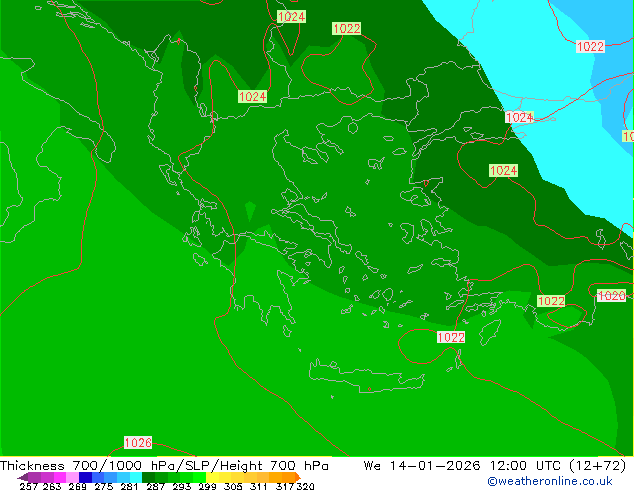Click the 1020 isobar label
The image size is (634, 490).
coord(611,296)
